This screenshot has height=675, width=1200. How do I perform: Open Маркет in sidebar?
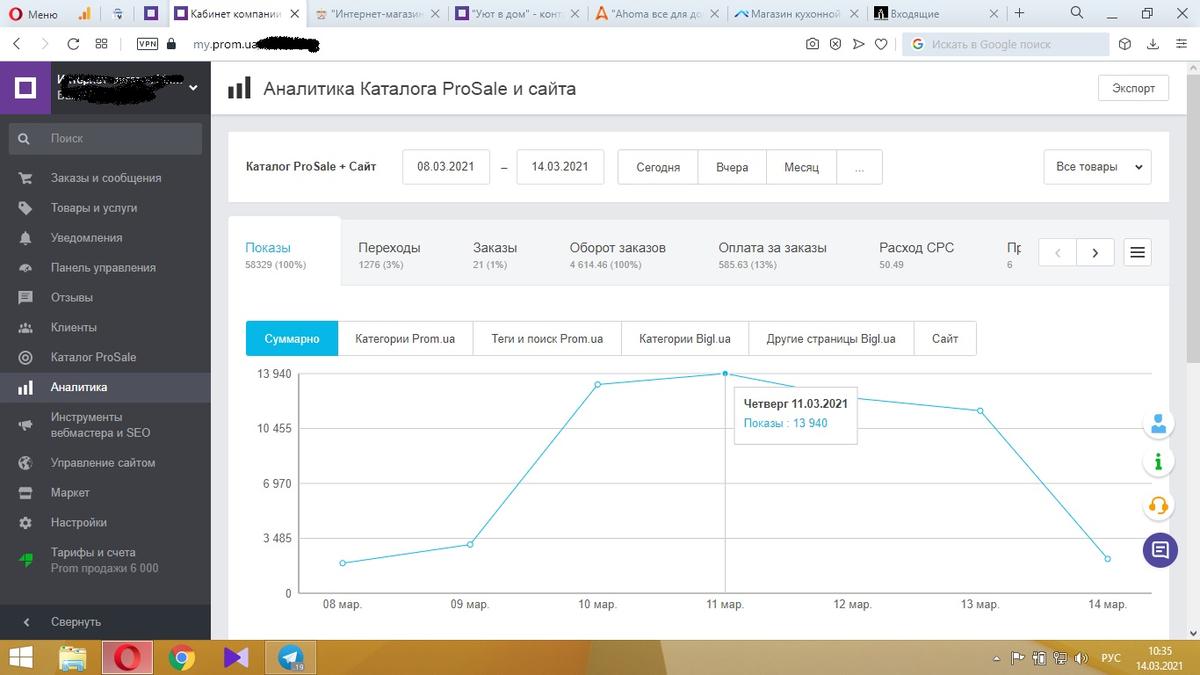click(x=106, y=493)
